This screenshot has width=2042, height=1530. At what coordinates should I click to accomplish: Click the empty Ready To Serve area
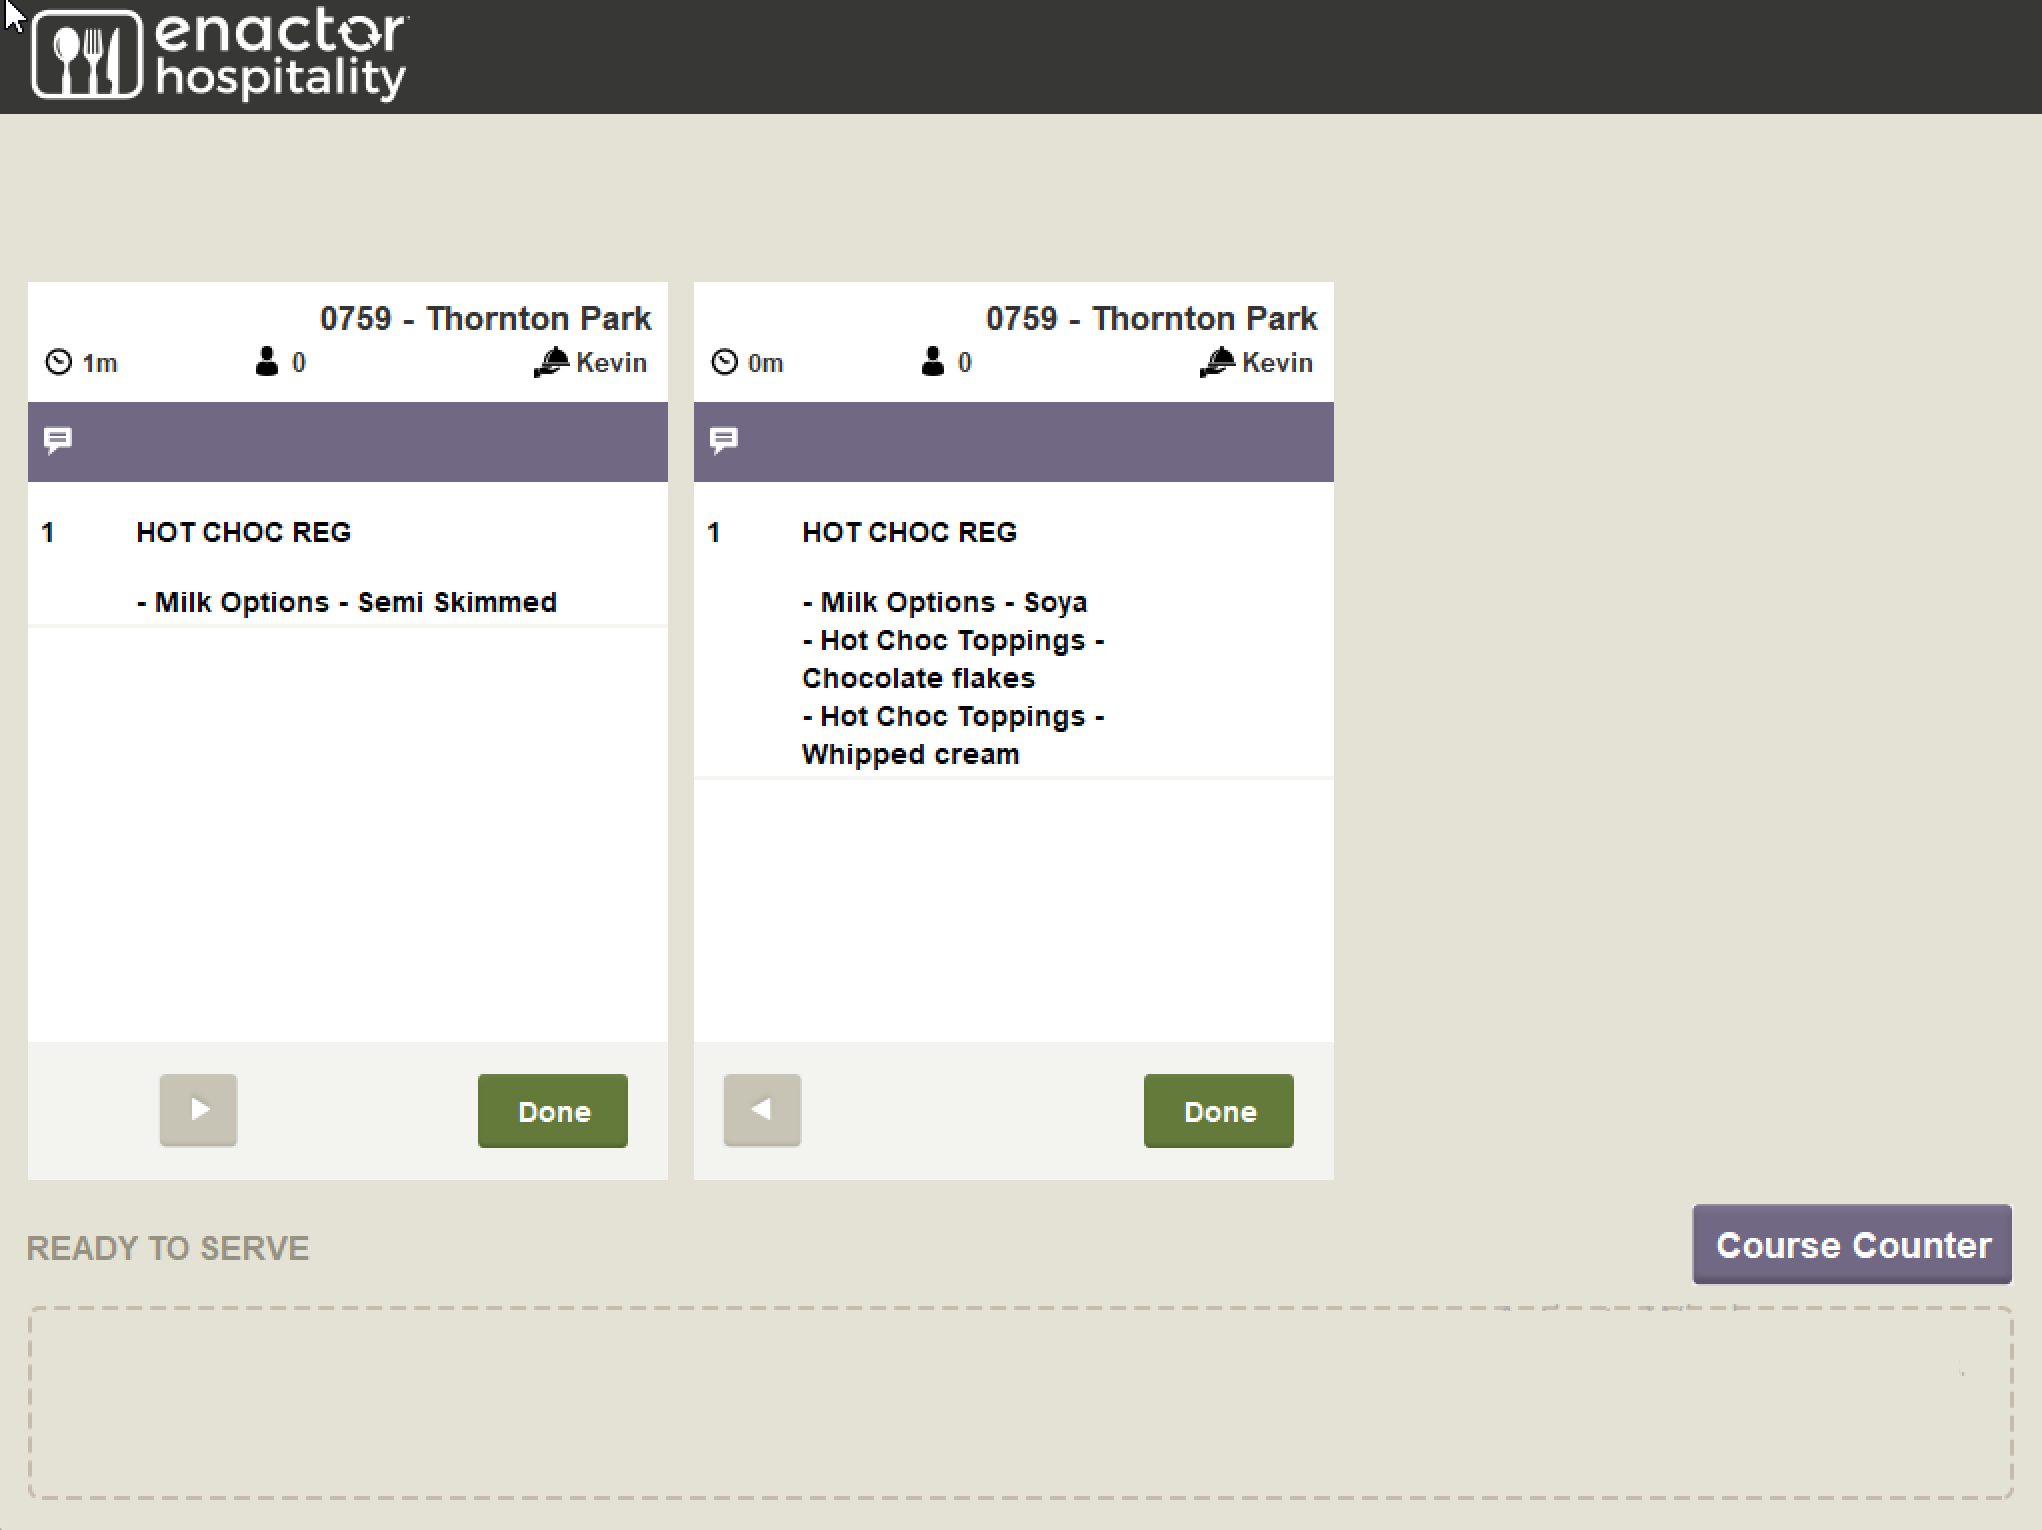1020,1402
